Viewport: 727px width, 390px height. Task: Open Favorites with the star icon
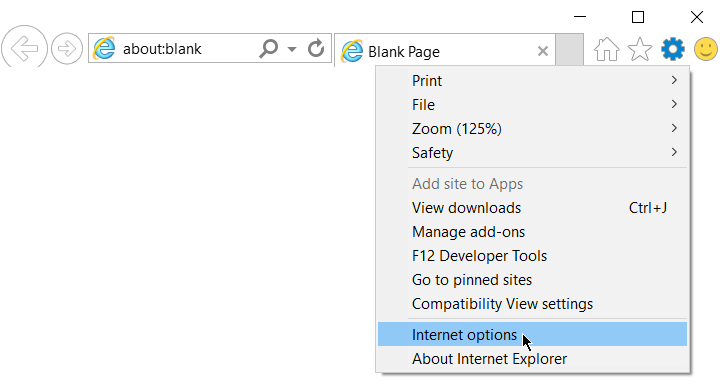coord(639,49)
